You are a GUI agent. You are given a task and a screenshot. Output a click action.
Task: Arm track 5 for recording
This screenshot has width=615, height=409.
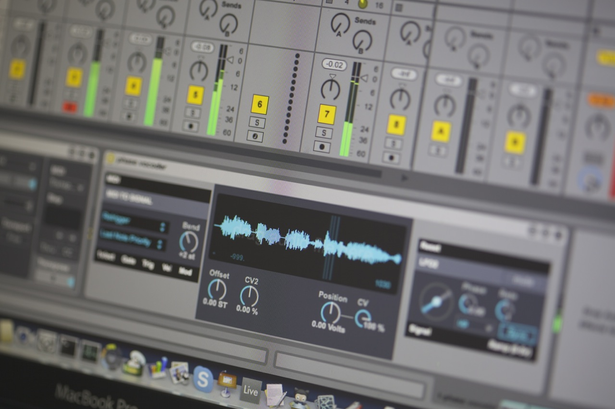[191, 126]
